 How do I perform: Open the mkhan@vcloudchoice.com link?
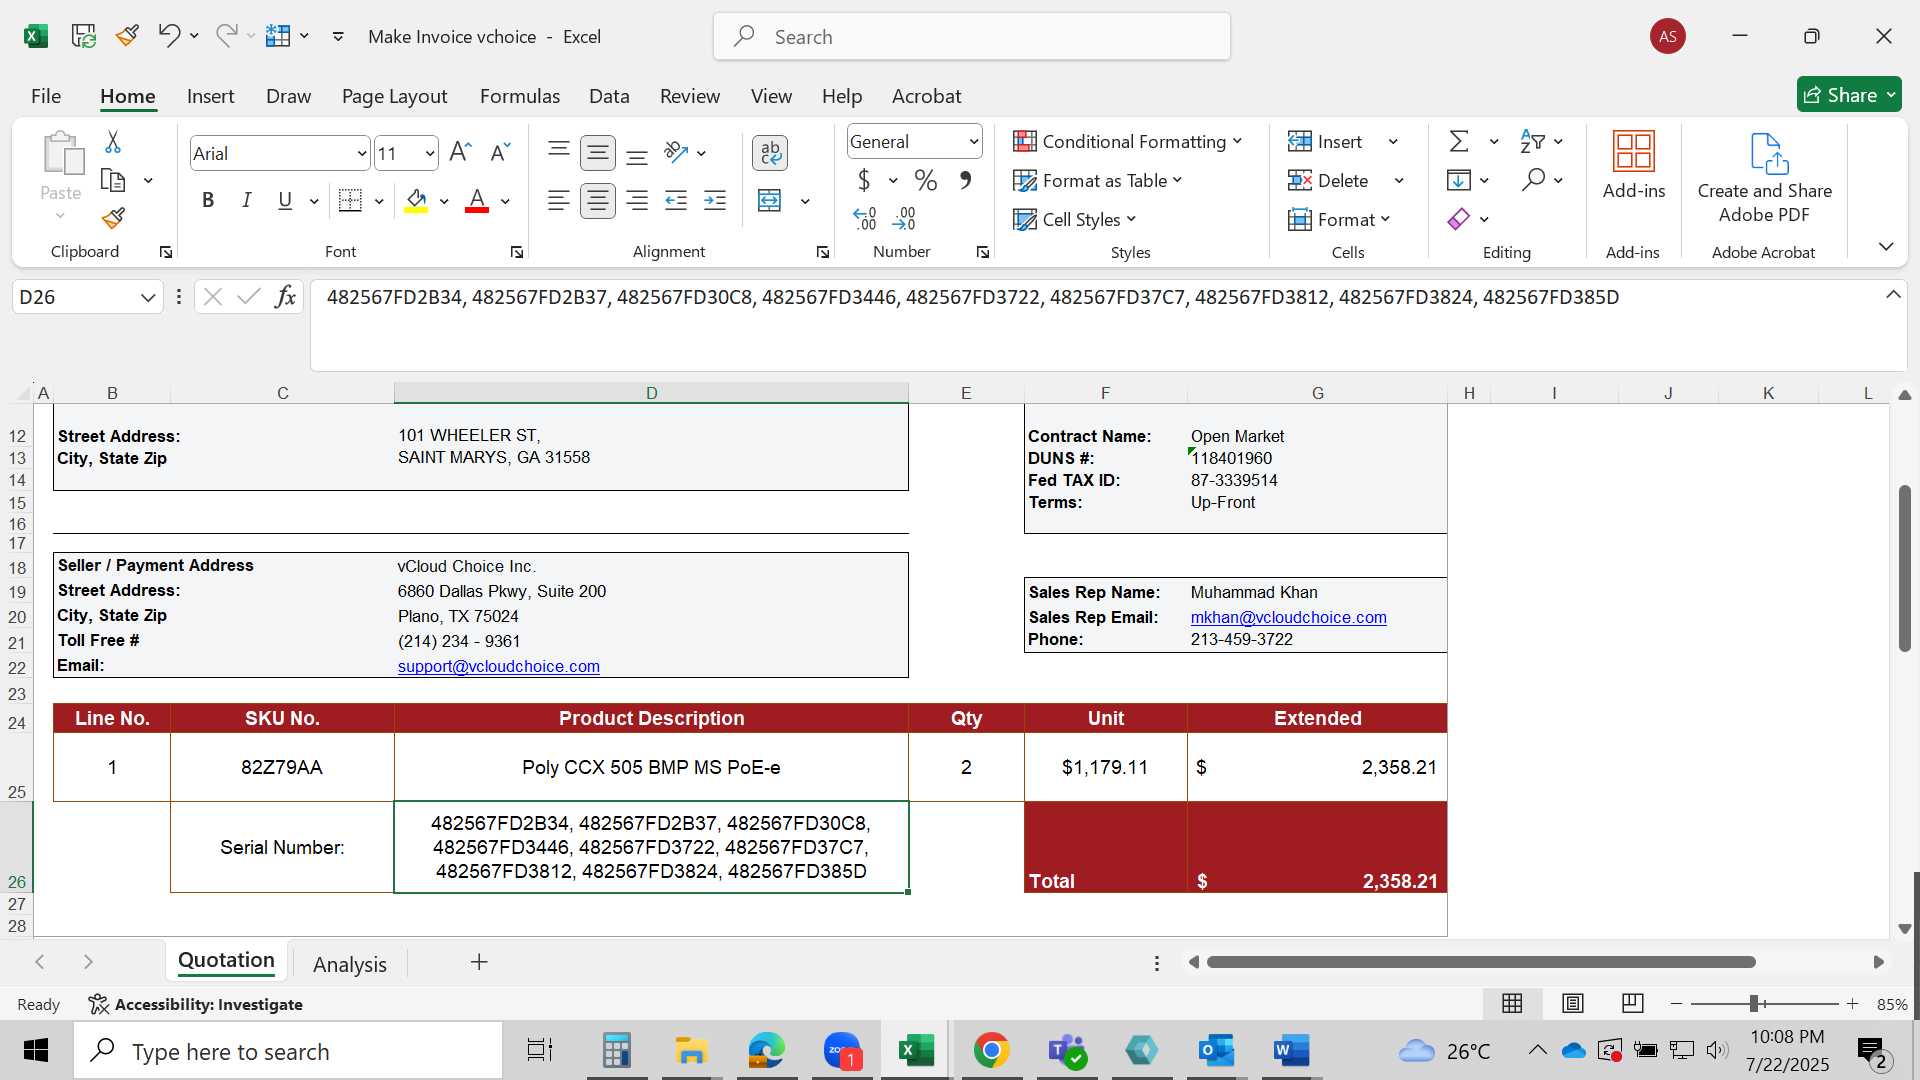pos(1288,617)
